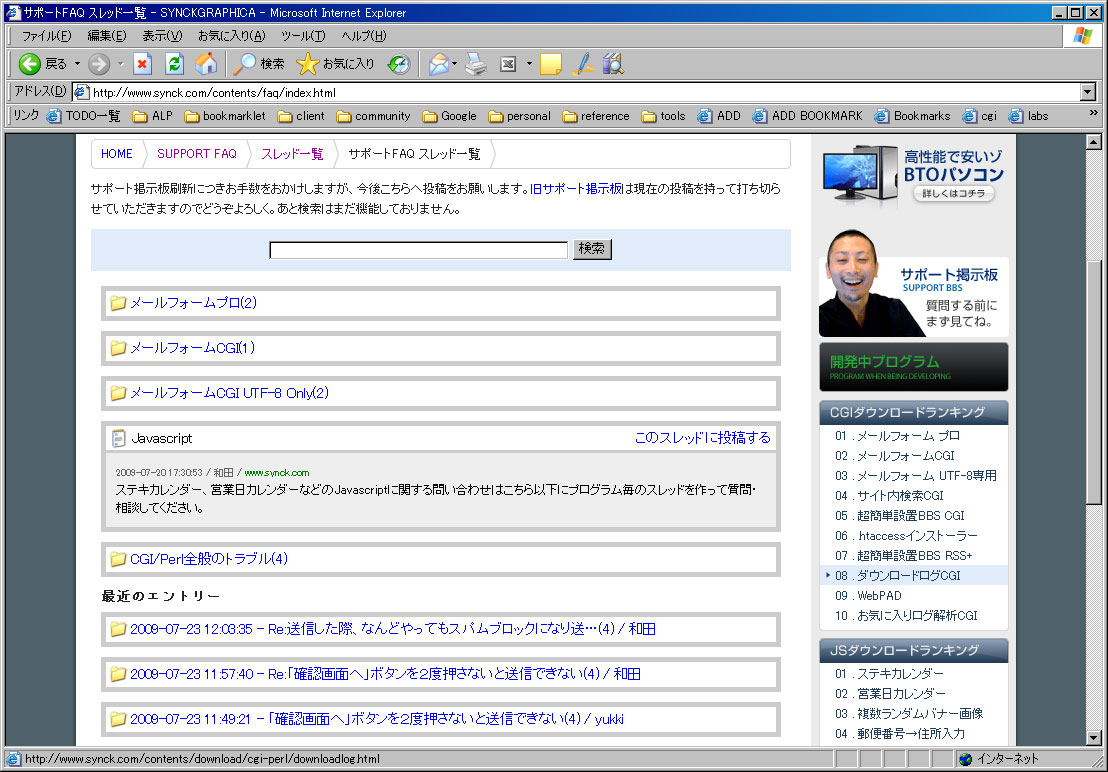Open the TODO一覧 links-bar bookmark
Viewport: 1108px width, 772px height.
point(84,116)
